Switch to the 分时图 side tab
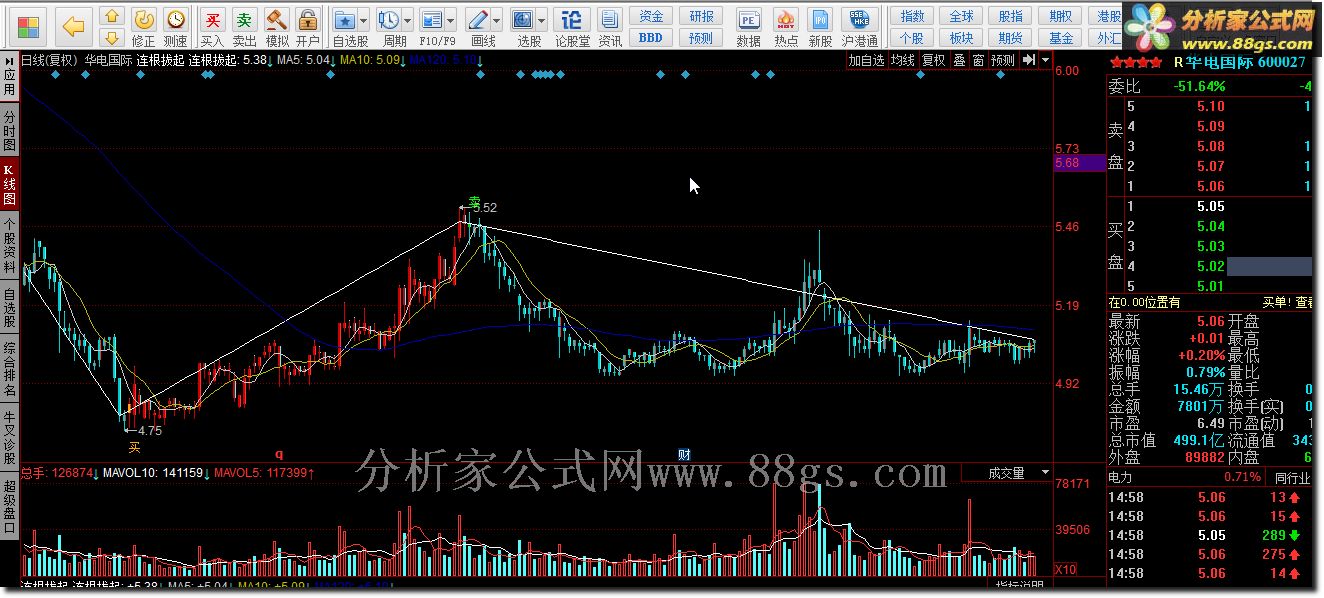Viewport: 1324px width, 598px height. coord(9,131)
